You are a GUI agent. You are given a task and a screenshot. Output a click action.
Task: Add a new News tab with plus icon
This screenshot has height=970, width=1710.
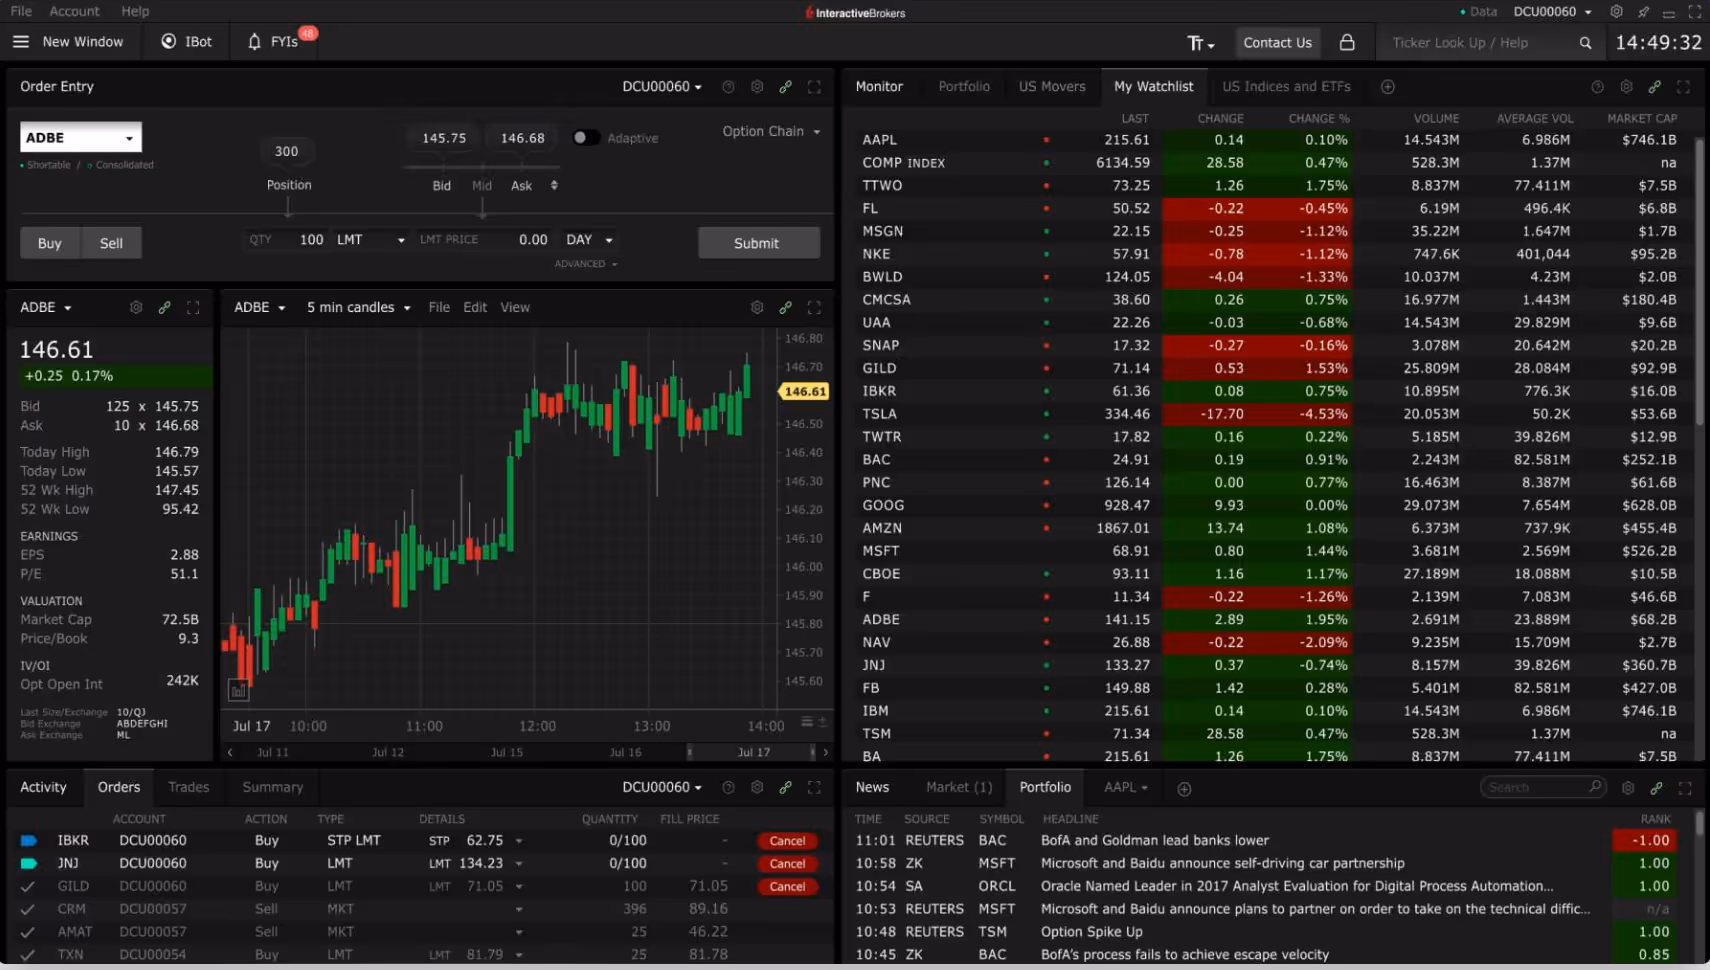click(x=1184, y=789)
